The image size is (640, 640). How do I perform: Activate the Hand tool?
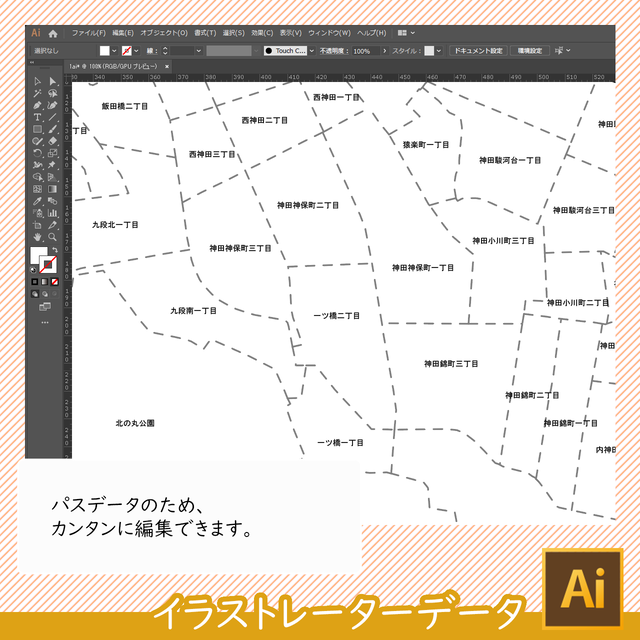pyautogui.click(x=37, y=237)
